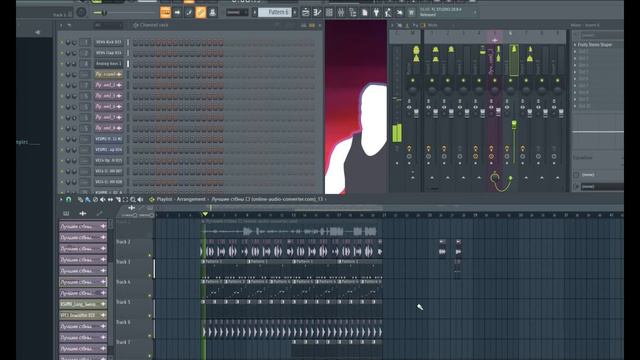Click the Playlist - Arrangement title
640x360 pixels.
tap(181, 199)
